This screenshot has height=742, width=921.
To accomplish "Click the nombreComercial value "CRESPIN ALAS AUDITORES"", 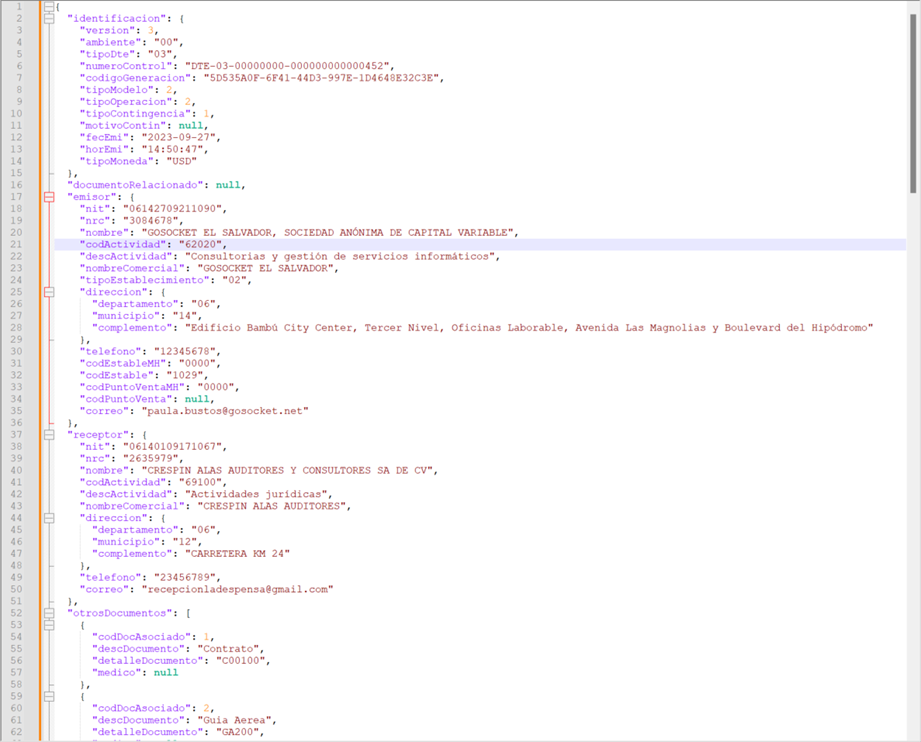I will pyautogui.click(x=271, y=506).
